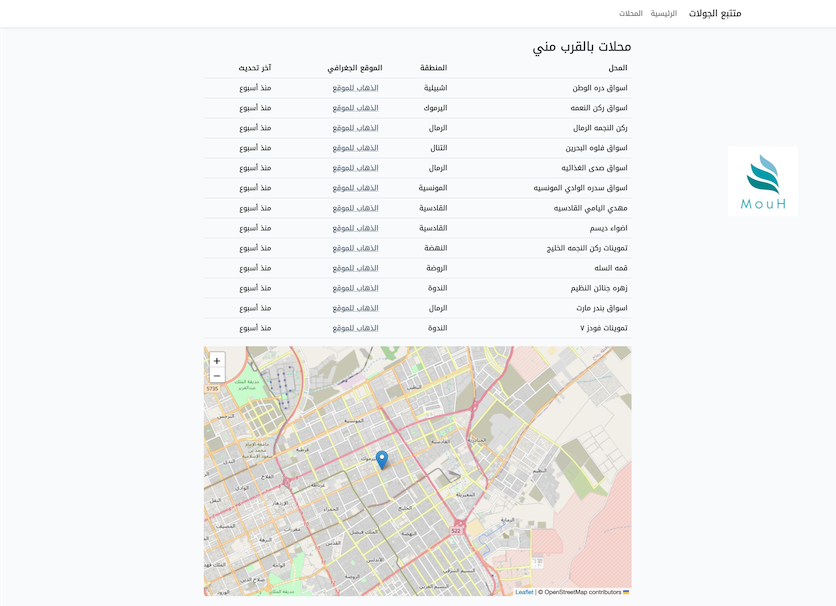
Task: Click the Leaflet attribution link
Action: point(524,592)
